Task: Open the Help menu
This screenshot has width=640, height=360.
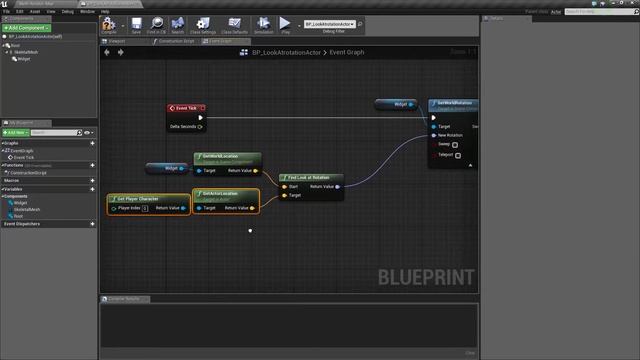Action: click(105, 11)
